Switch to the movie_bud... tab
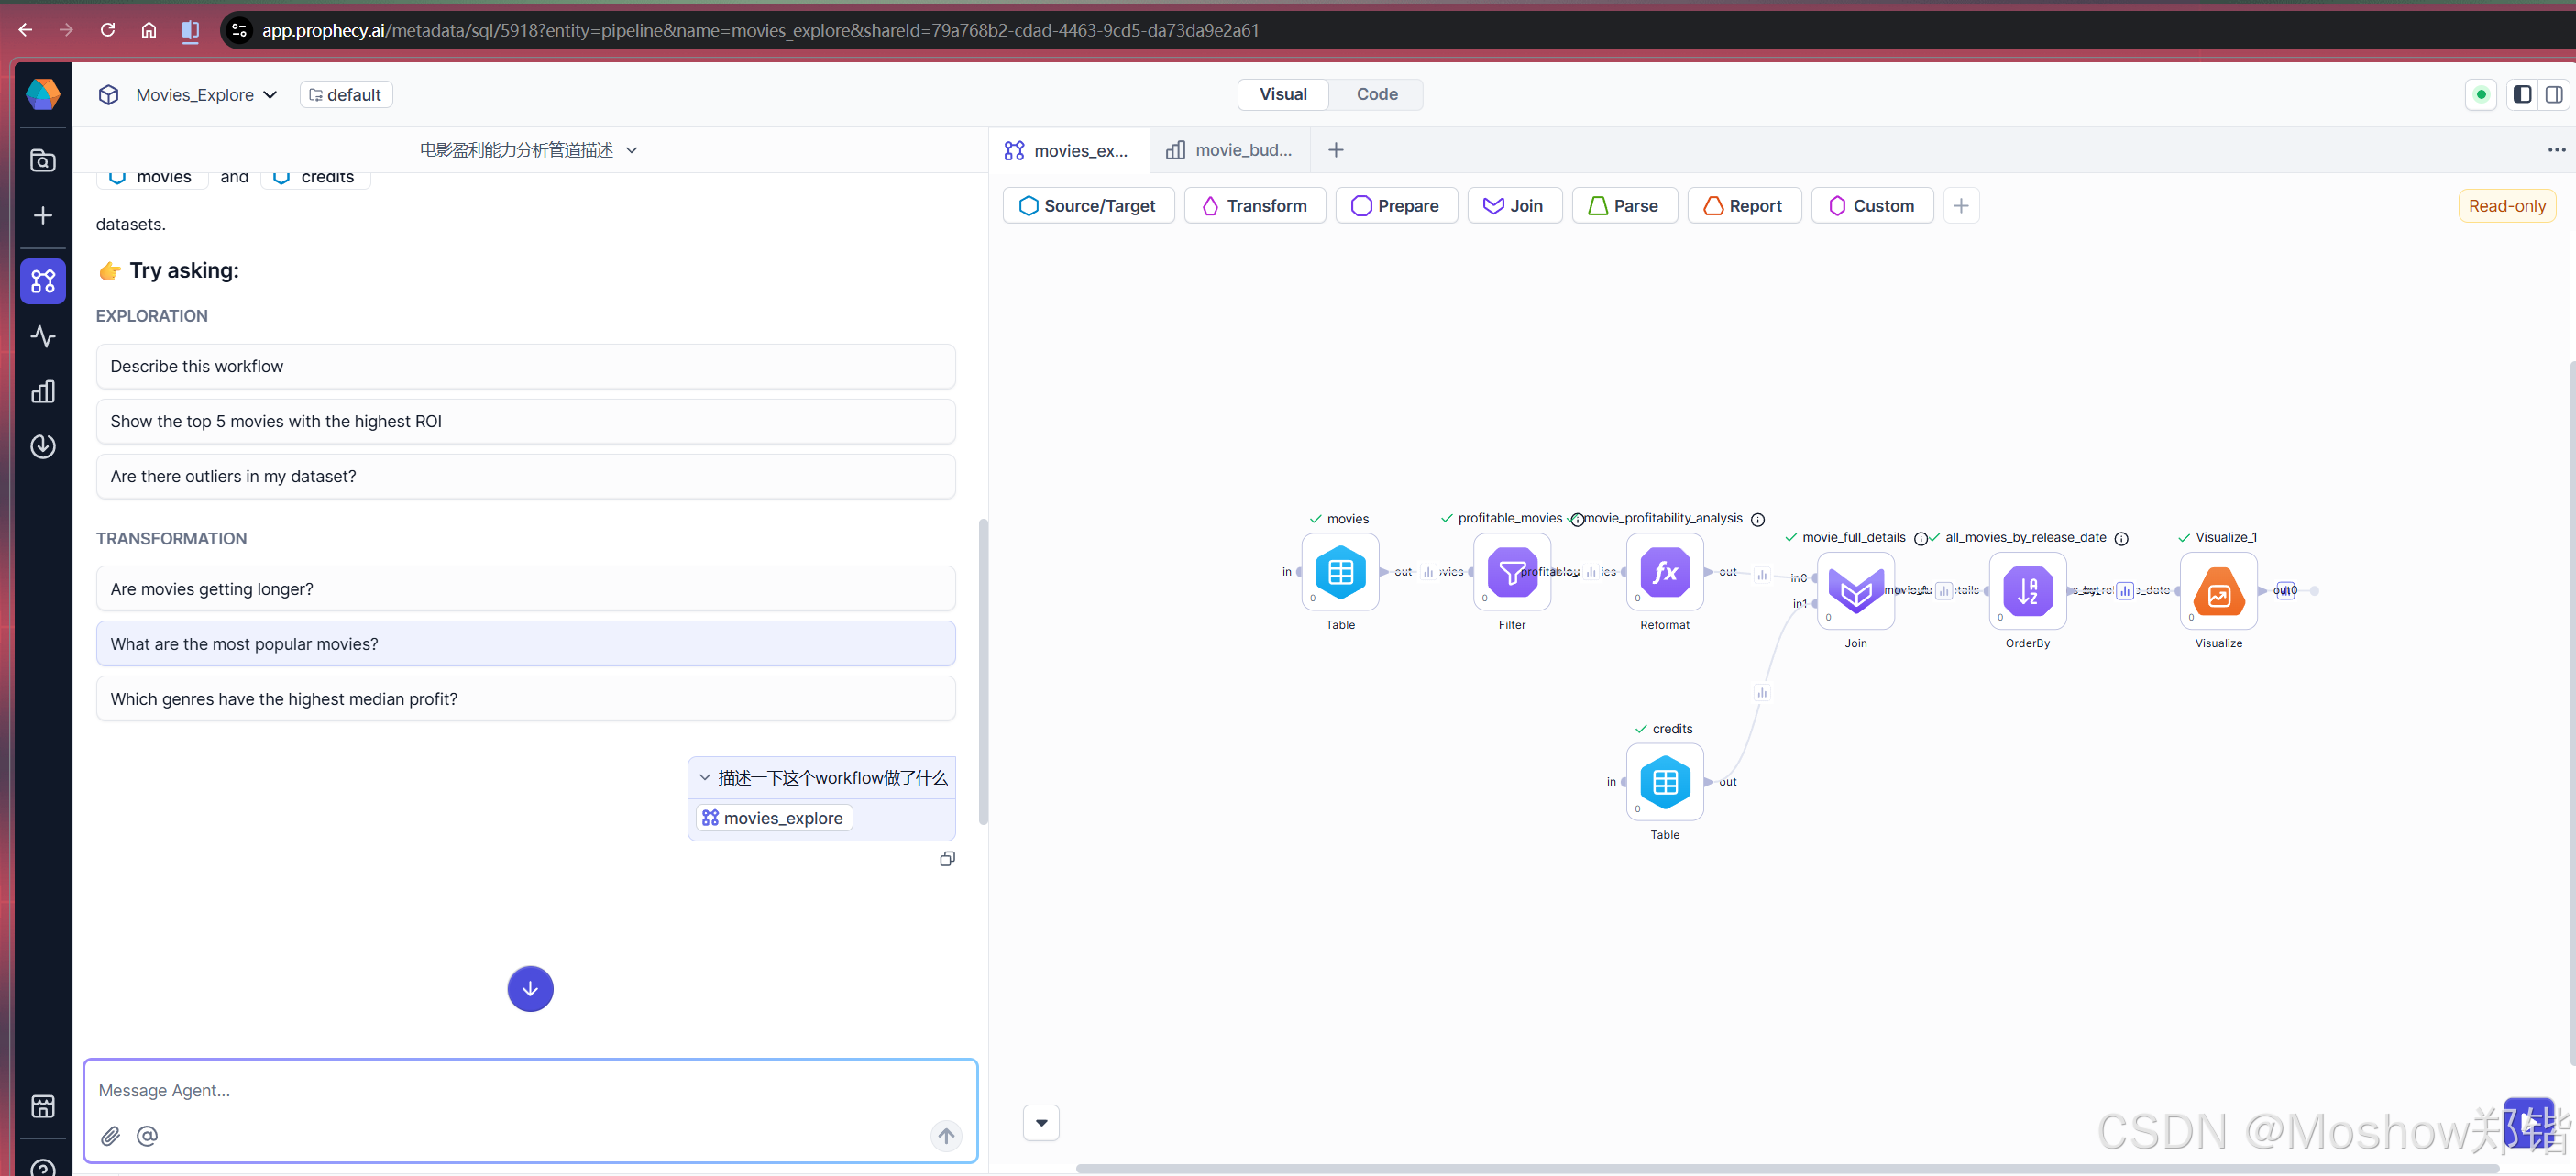This screenshot has width=2576, height=1176. click(x=1229, y=150)
